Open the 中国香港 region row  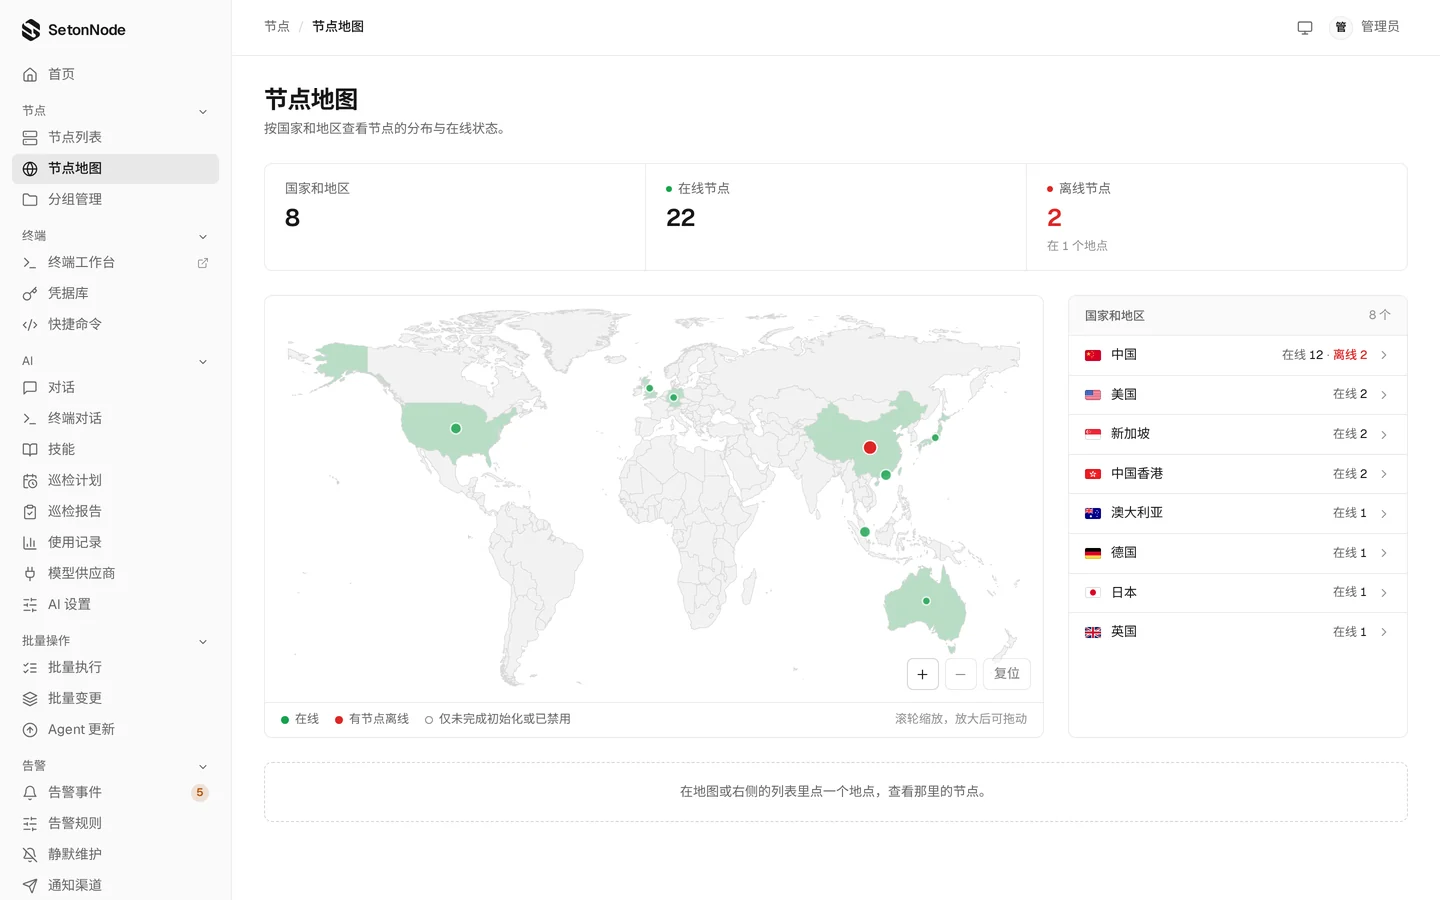(x=1238, y=474)
